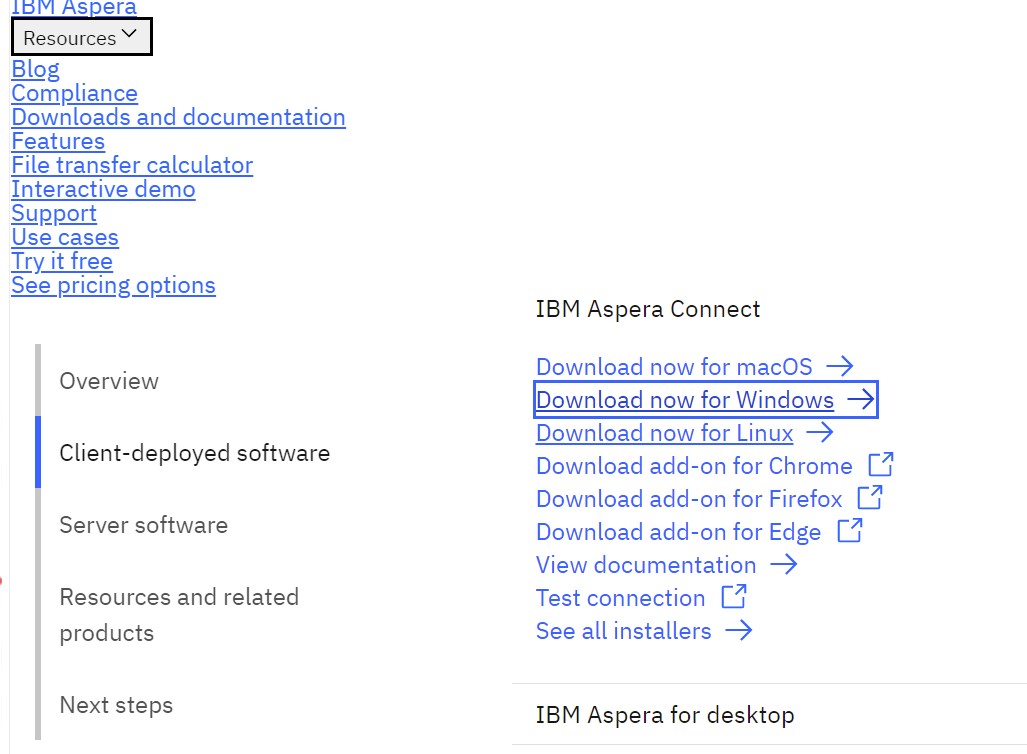Select Overview in side navigation
This screenshot has height=754, width=1027.
click(x=109, y=381)
